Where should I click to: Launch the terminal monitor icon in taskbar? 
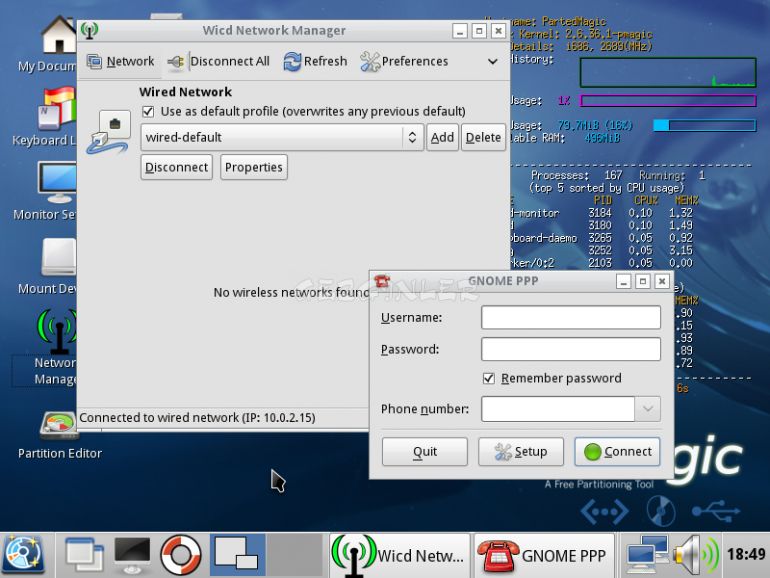(x=132, y=555)
